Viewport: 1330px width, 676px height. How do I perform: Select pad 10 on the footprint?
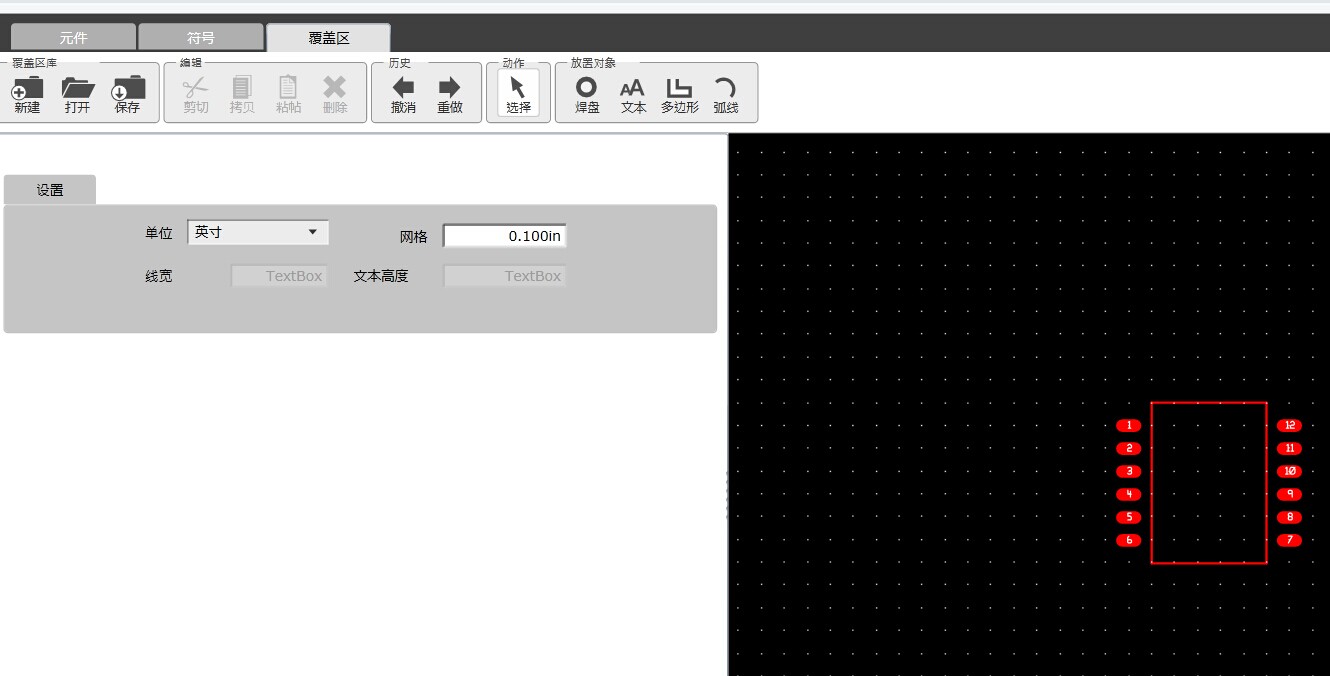(x=1290, y=472)
